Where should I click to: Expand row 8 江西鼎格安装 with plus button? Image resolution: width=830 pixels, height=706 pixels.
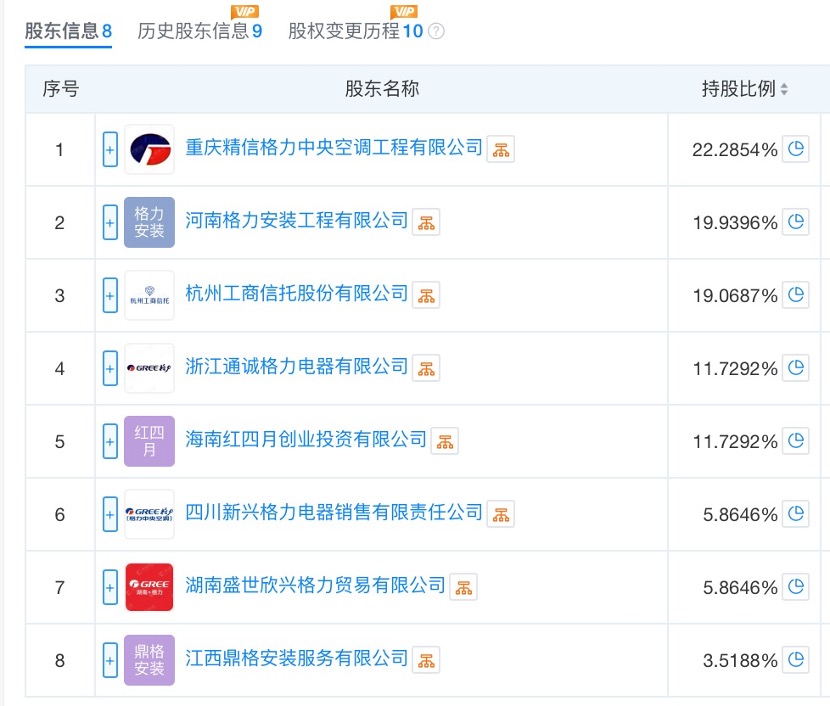(110, 661)
